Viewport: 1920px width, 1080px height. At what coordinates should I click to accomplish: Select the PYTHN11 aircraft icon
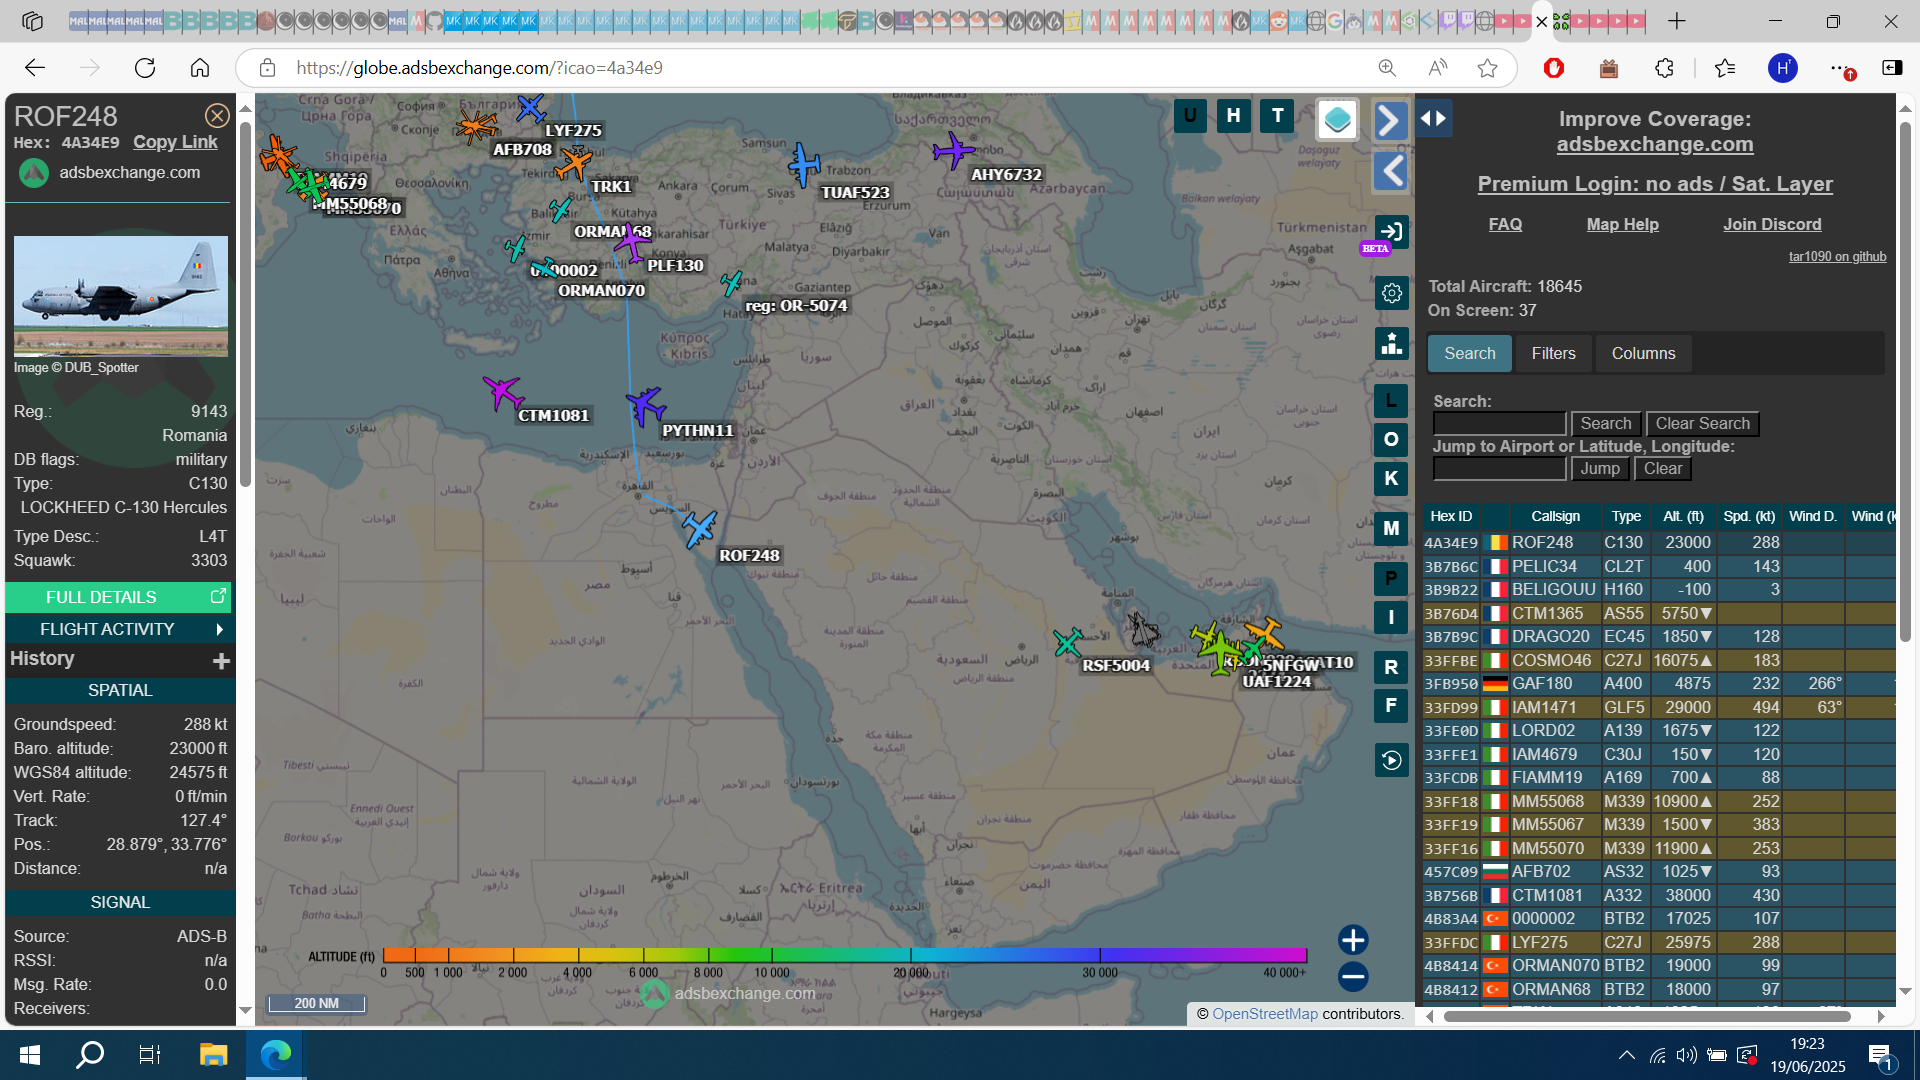point(646,406)
